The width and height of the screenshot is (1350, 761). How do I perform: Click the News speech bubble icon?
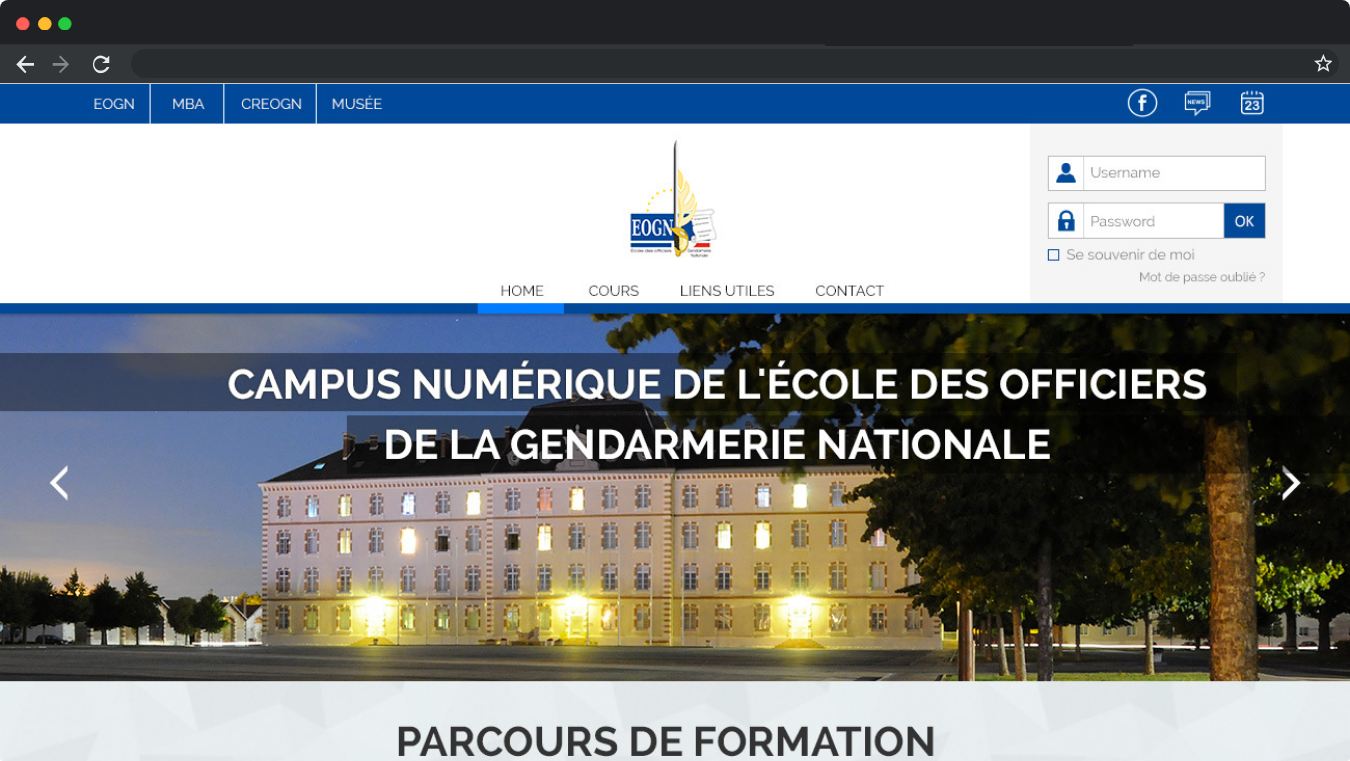pos(1197,103)
